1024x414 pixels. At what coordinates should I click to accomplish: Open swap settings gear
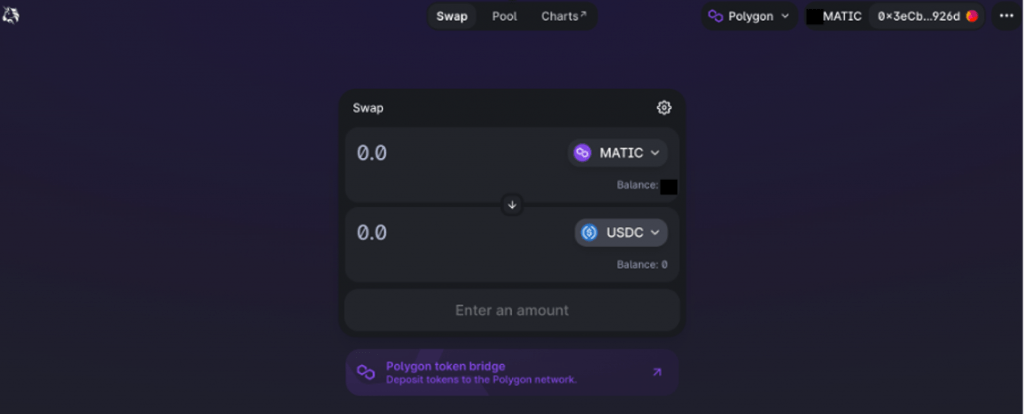pyautogui.click(x=664, y=108)
